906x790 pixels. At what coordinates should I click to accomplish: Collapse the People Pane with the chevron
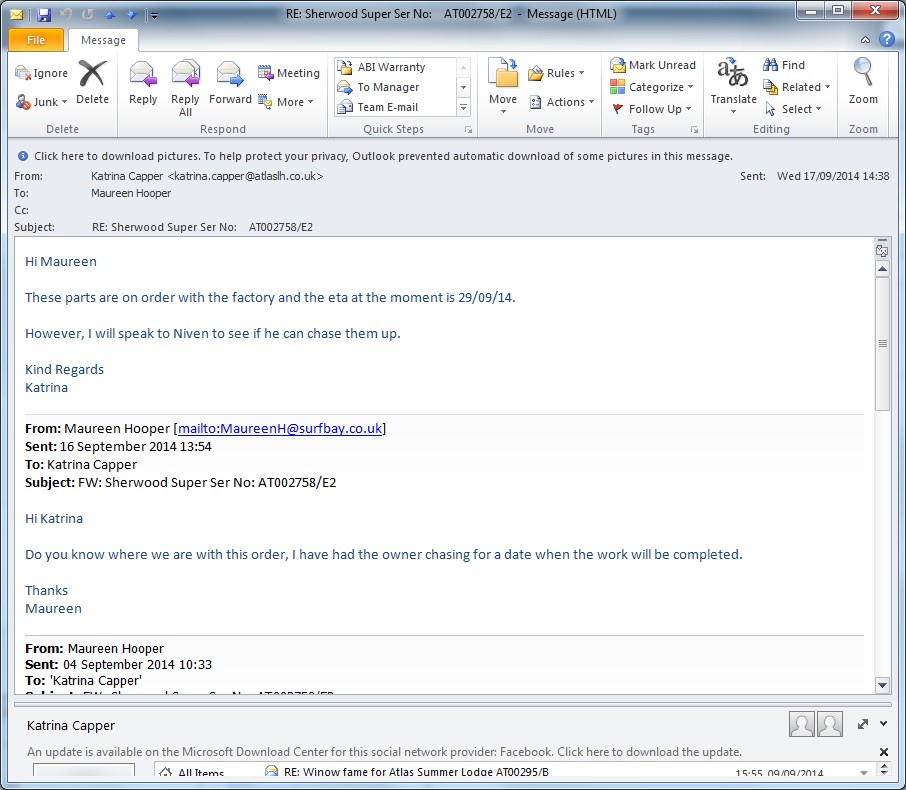click(883, 724)
